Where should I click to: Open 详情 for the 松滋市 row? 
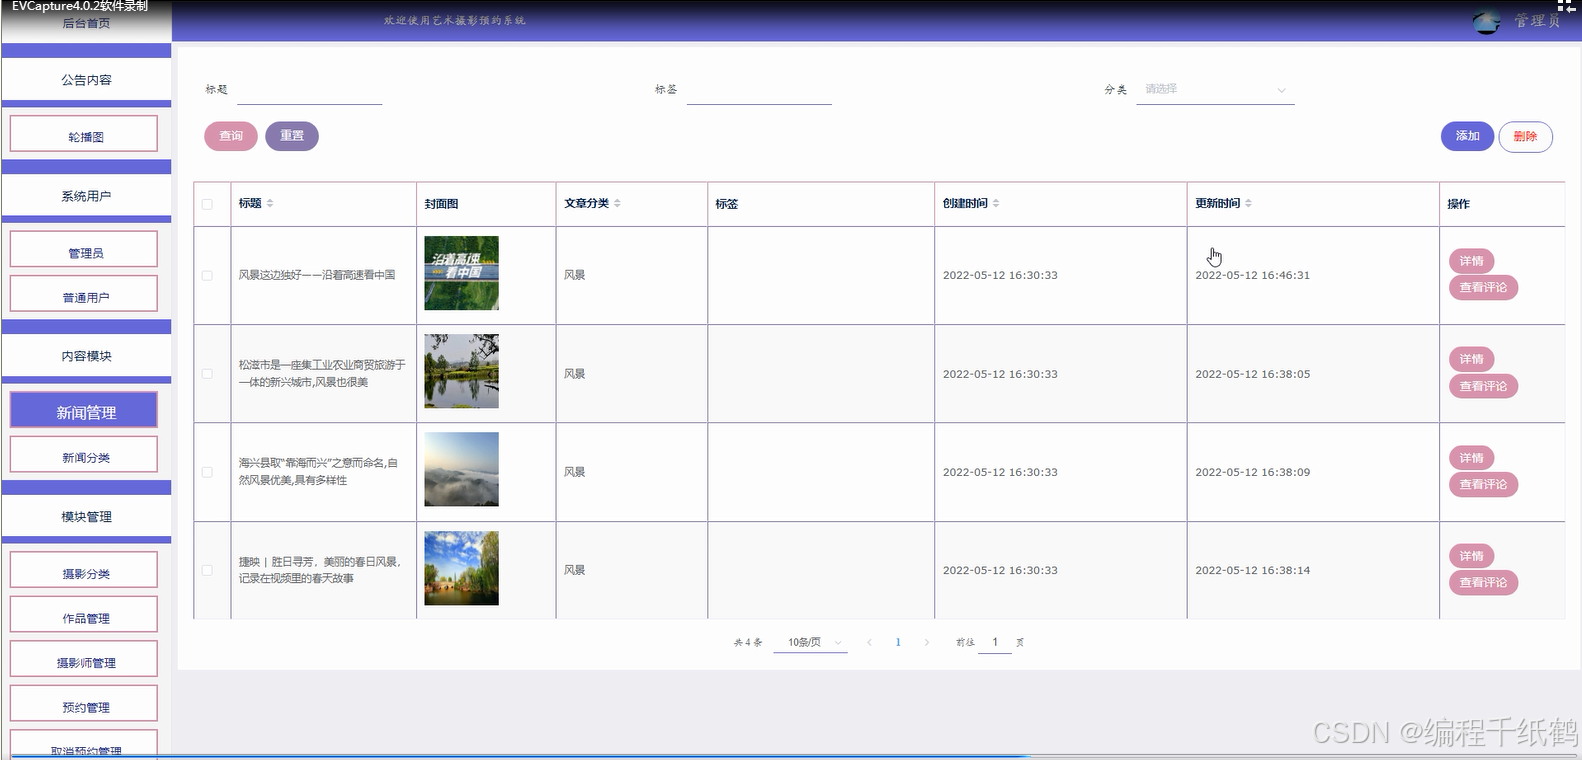pyautogui.click(x=1471, y=359)
